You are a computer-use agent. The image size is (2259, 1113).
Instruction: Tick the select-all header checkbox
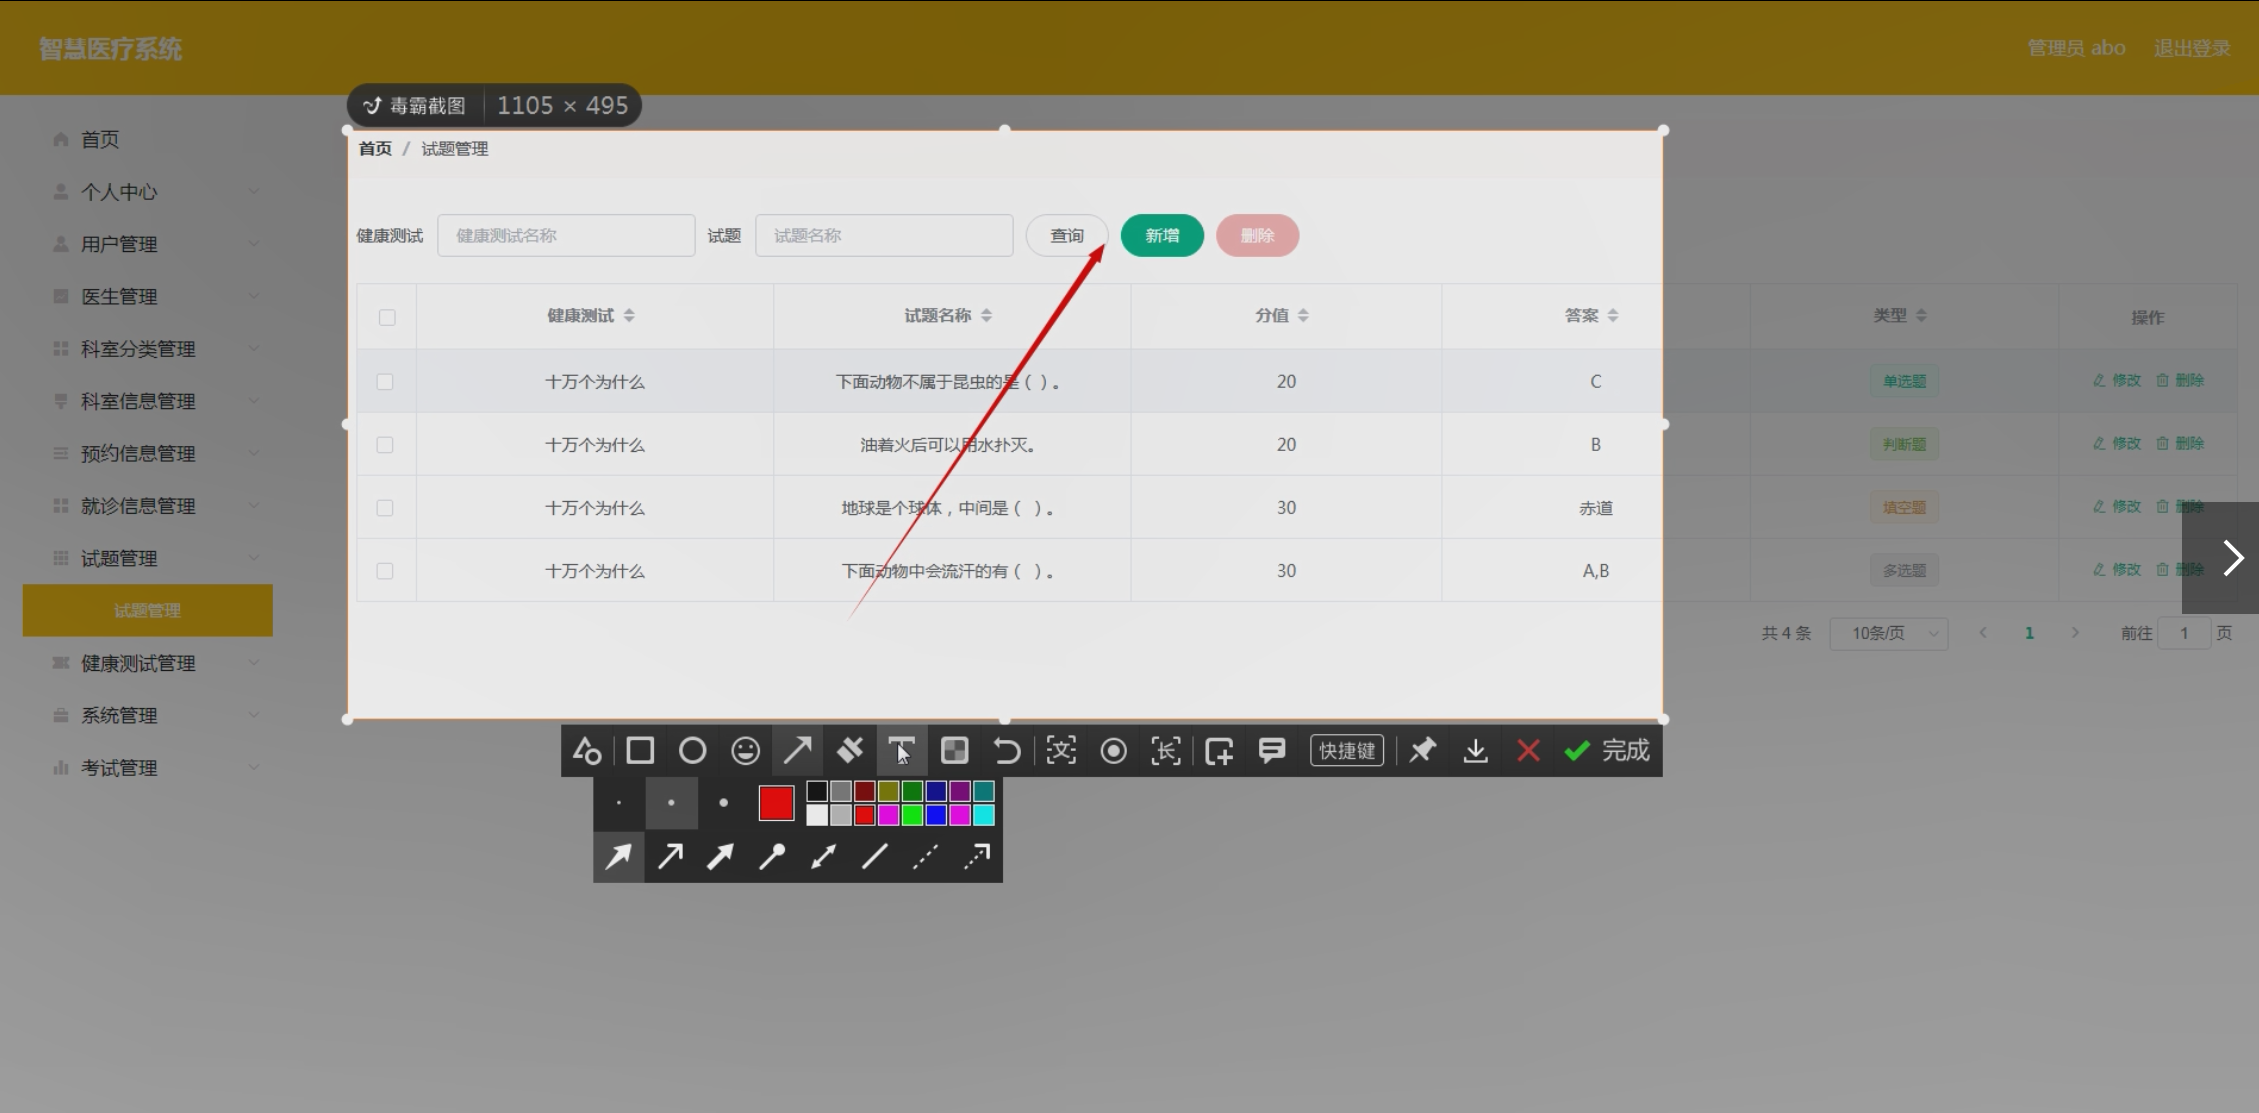(x=387, y=317)
